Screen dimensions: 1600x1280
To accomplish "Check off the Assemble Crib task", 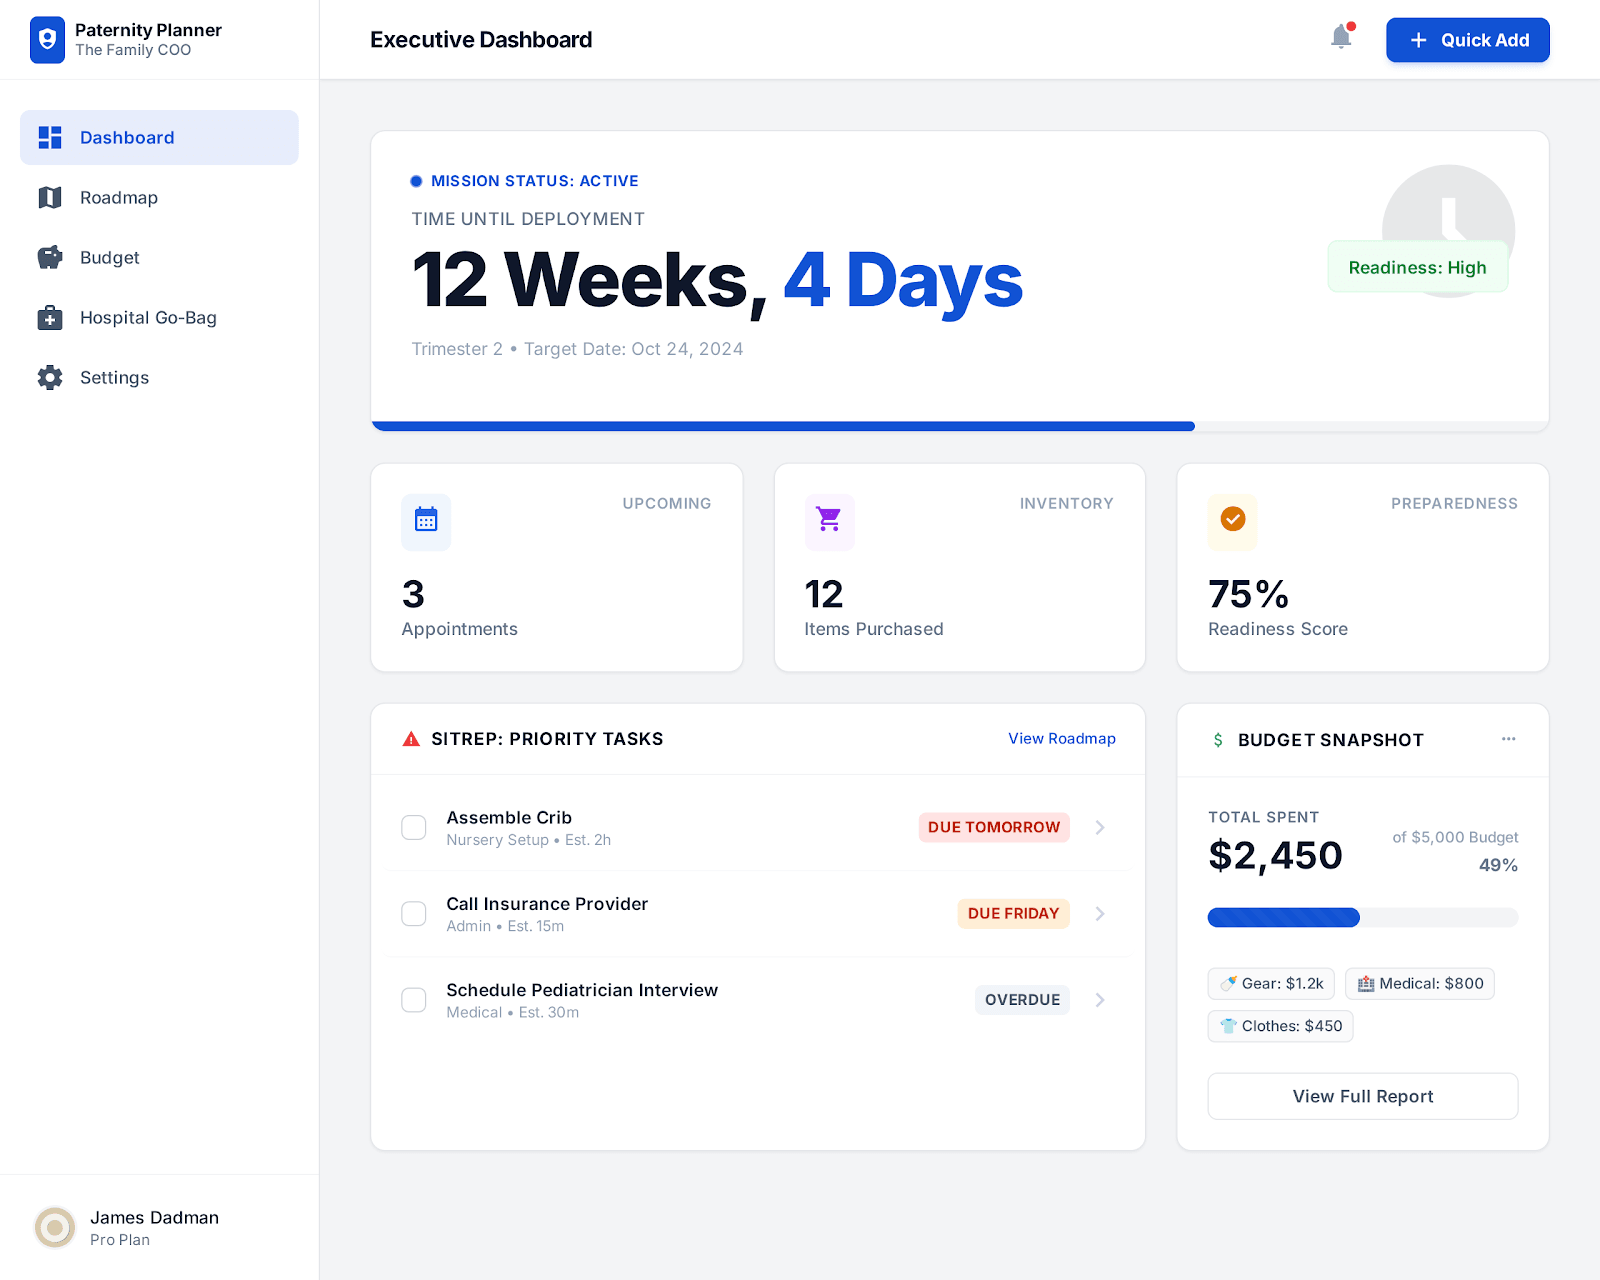I will [413, 827].
